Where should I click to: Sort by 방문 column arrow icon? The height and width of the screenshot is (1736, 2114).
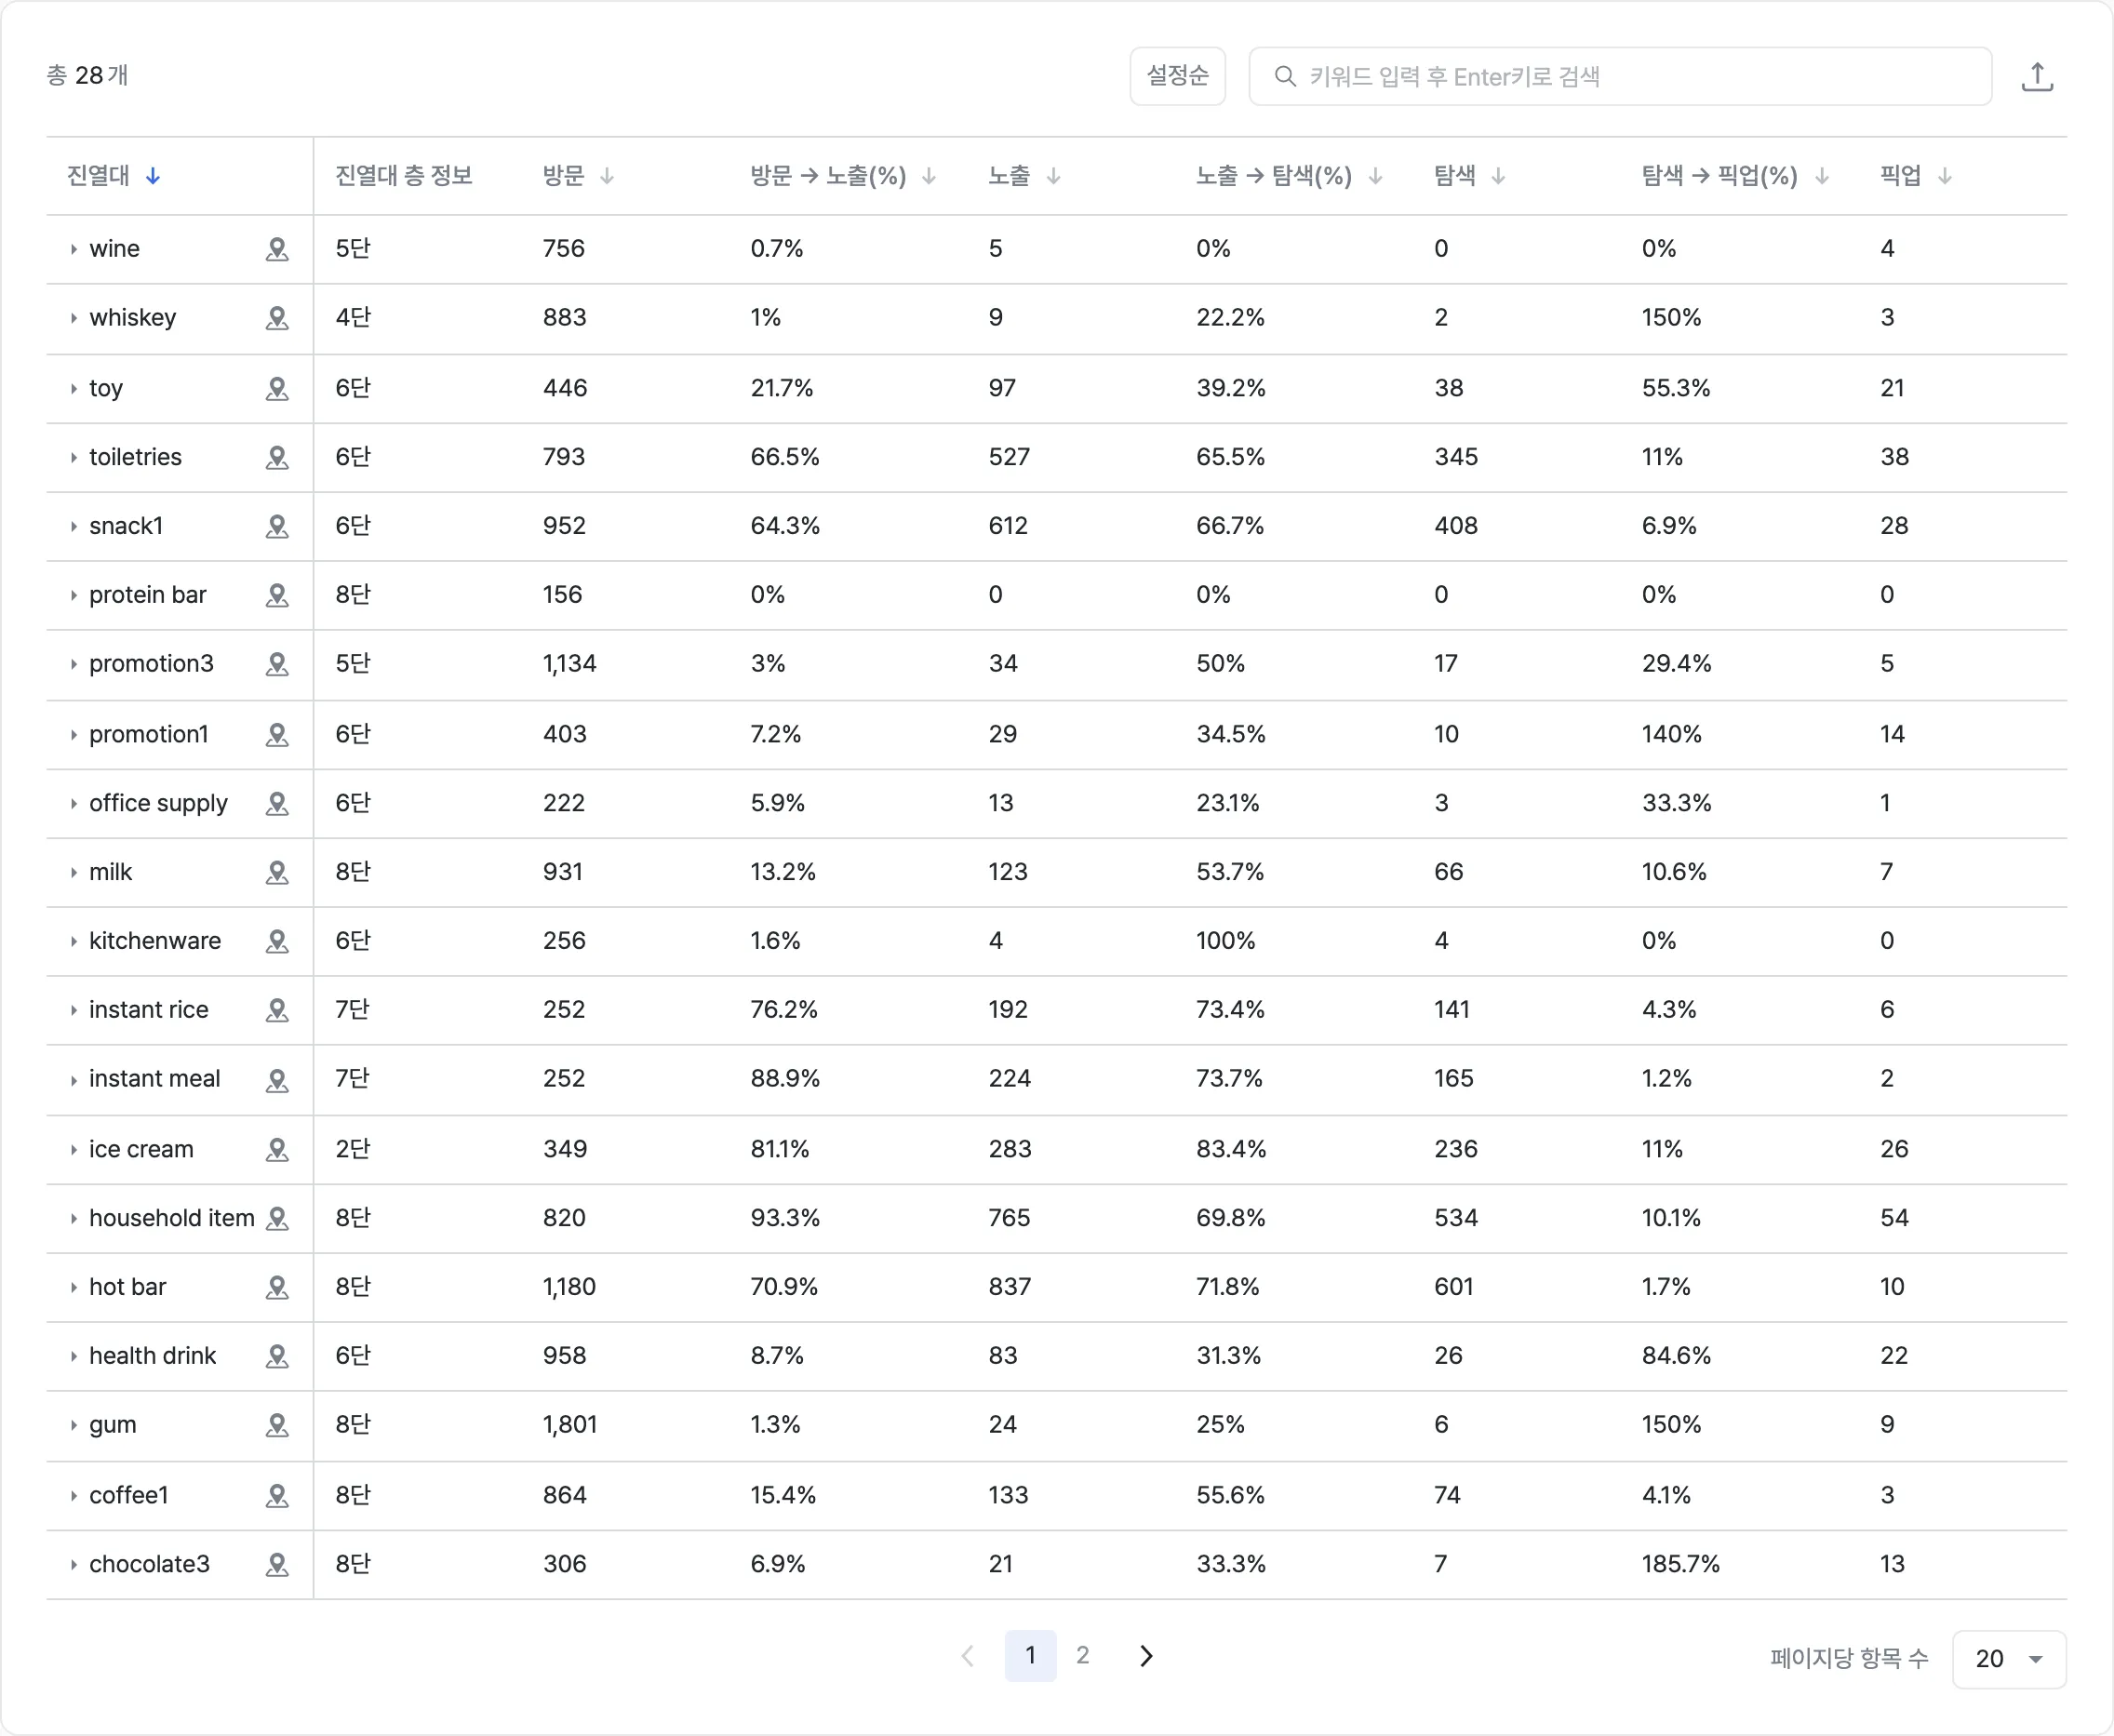[607, 176]
